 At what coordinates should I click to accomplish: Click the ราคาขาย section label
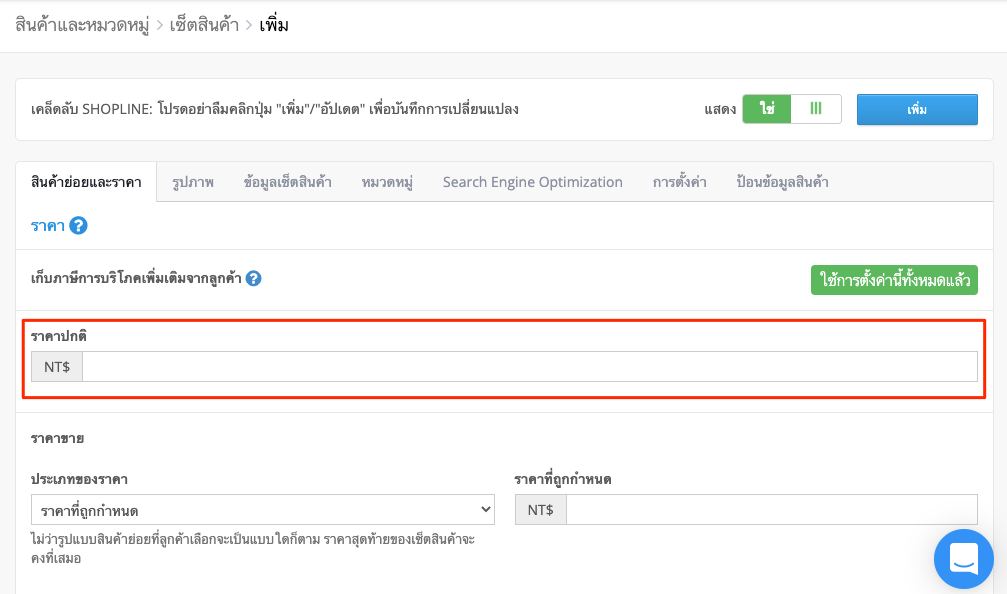[57, 439]
